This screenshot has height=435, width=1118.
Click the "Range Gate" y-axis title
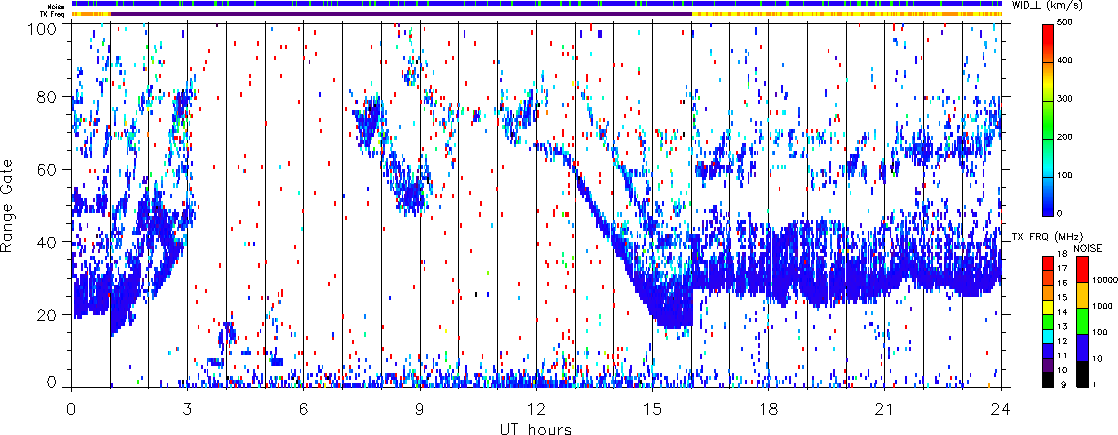(7, 205)
